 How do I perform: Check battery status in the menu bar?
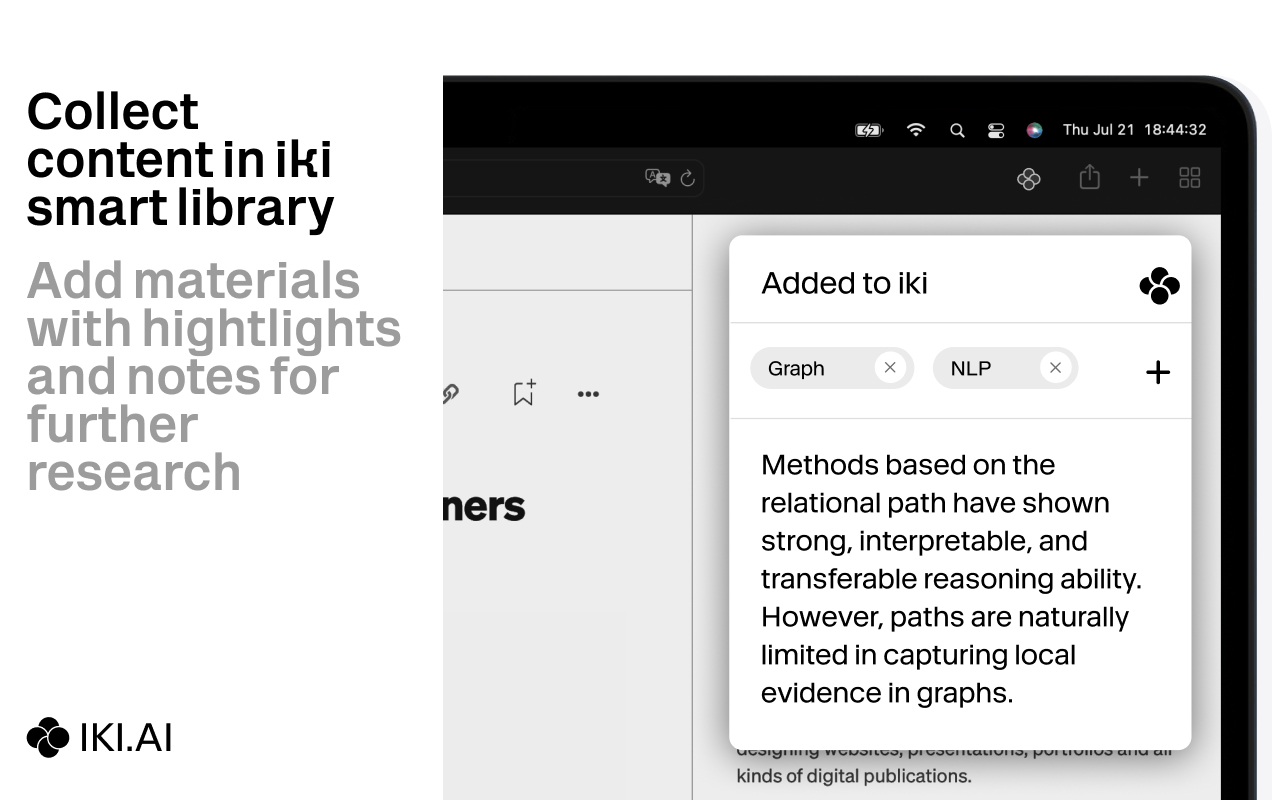click(869, 130)
